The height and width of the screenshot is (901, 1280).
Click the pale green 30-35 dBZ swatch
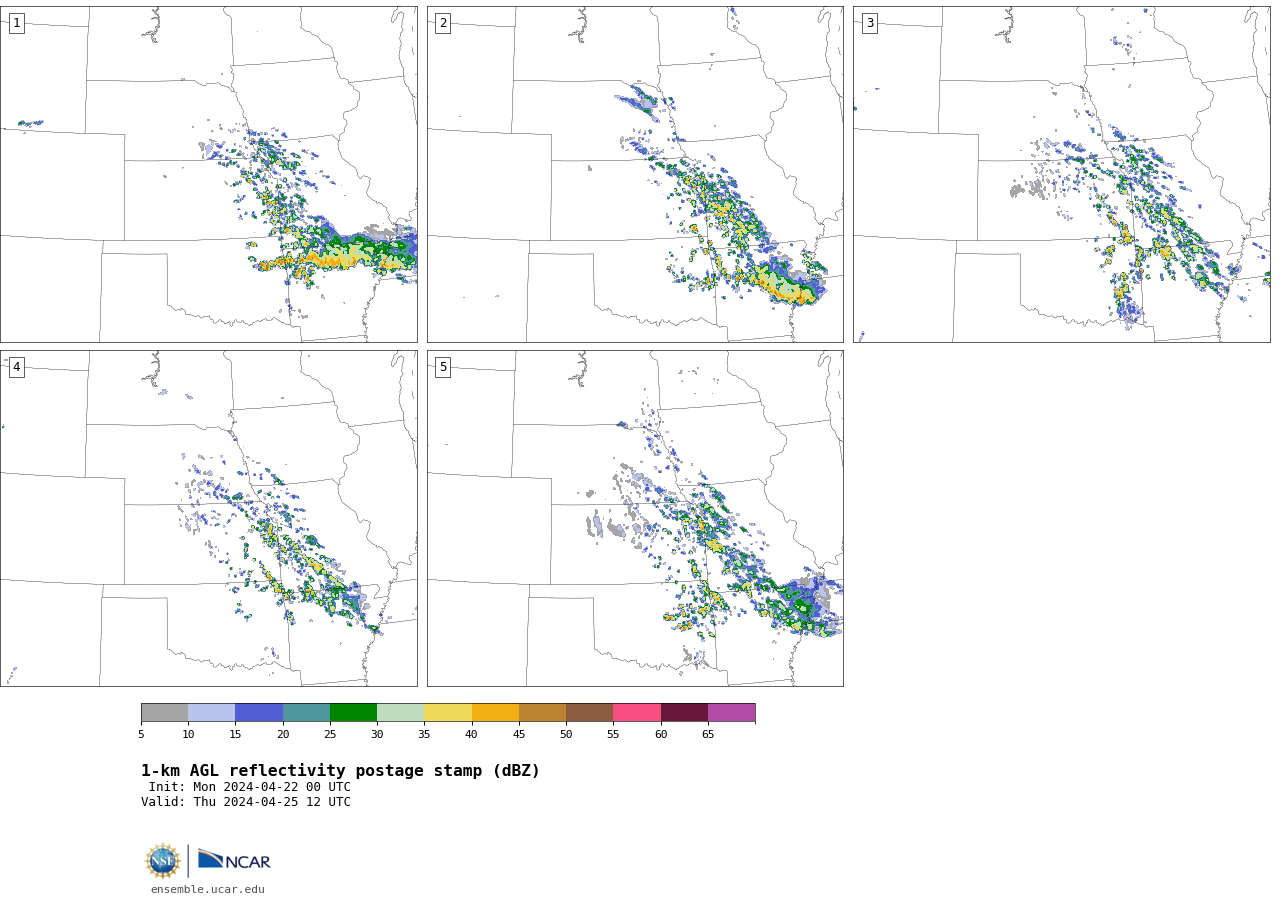pyautogui.click(x=400, y=713)
